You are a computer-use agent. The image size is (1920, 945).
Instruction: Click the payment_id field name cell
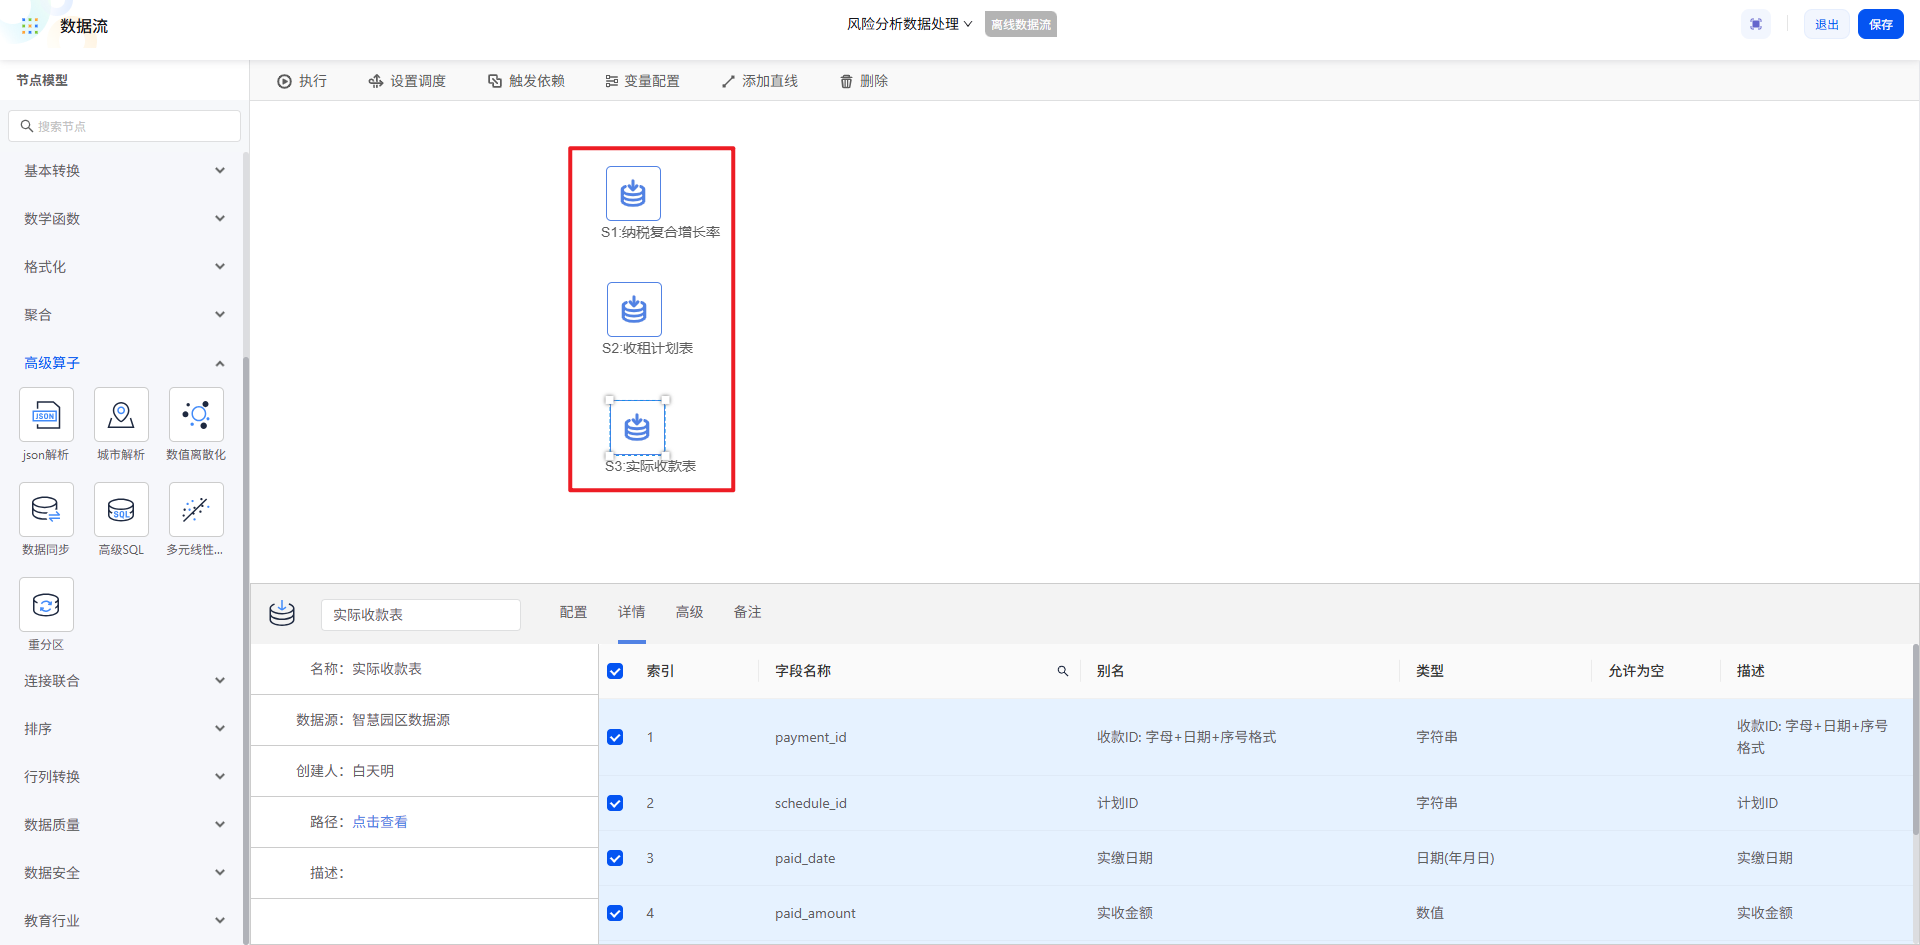[811, 737]
